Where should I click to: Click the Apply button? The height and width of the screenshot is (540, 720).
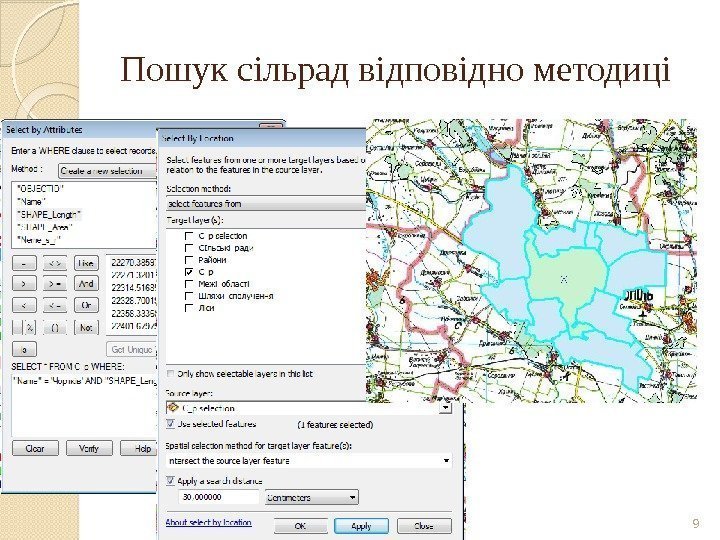pos(361,526)
